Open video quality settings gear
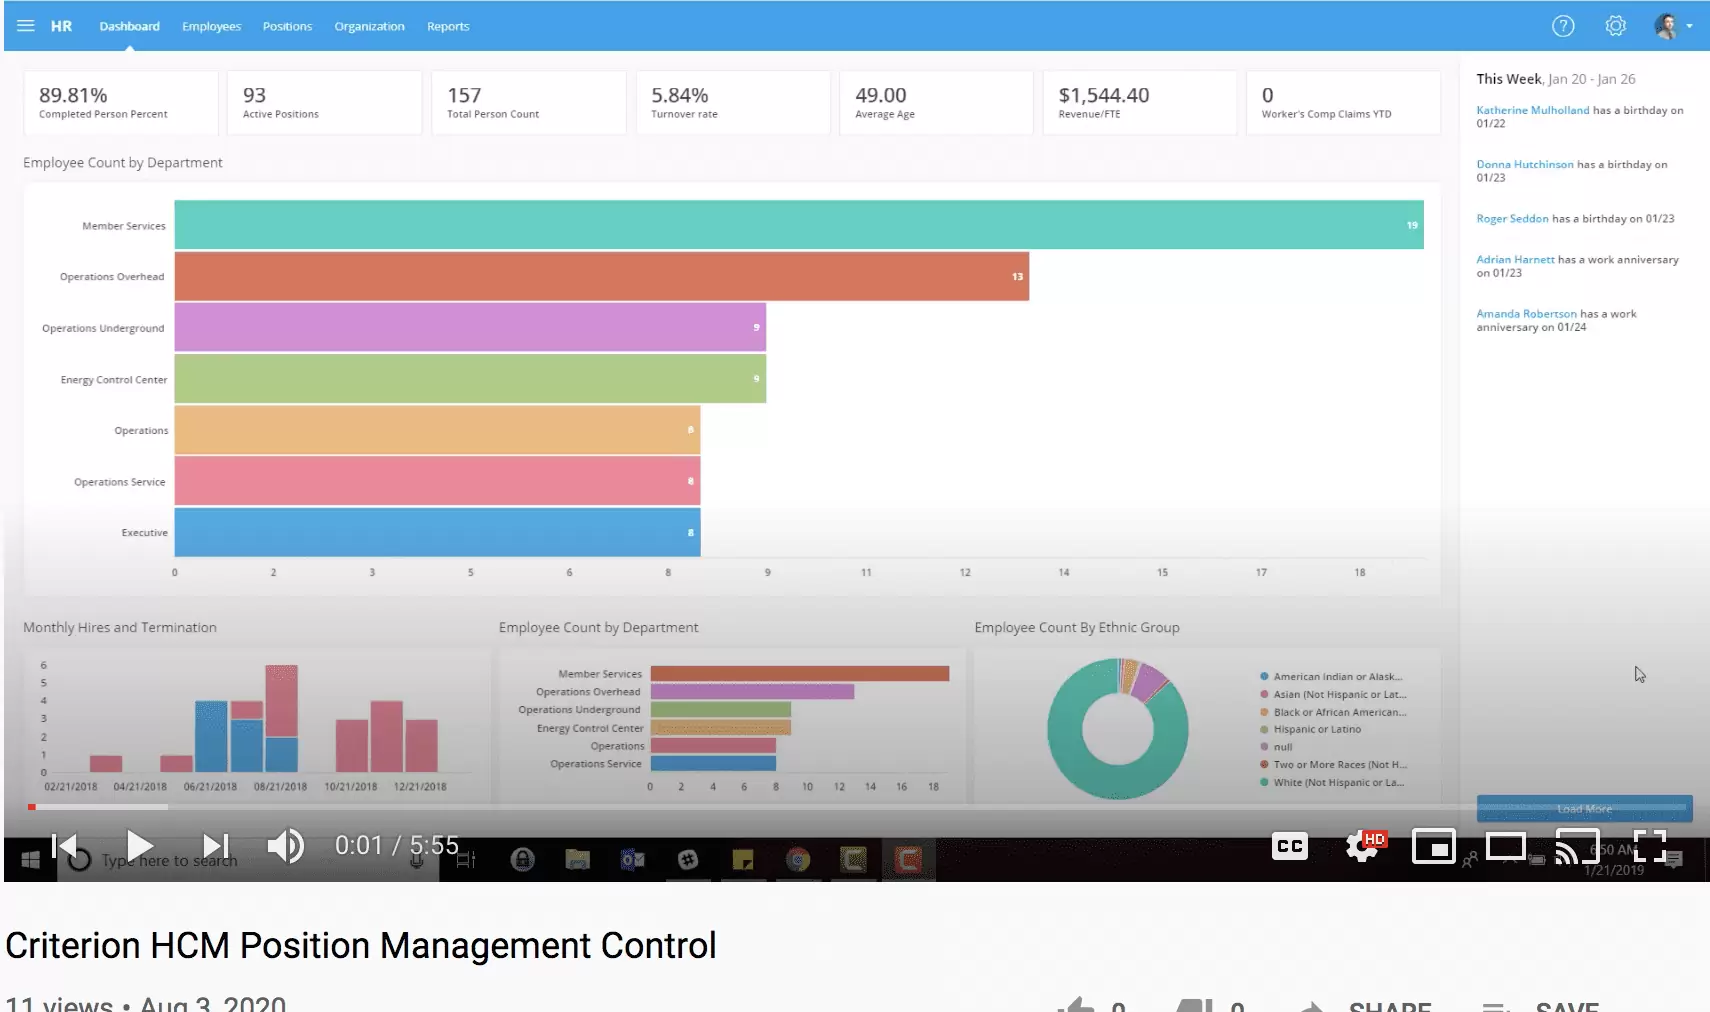Screen dimensions: 1710x1012 pos(1363,847)
